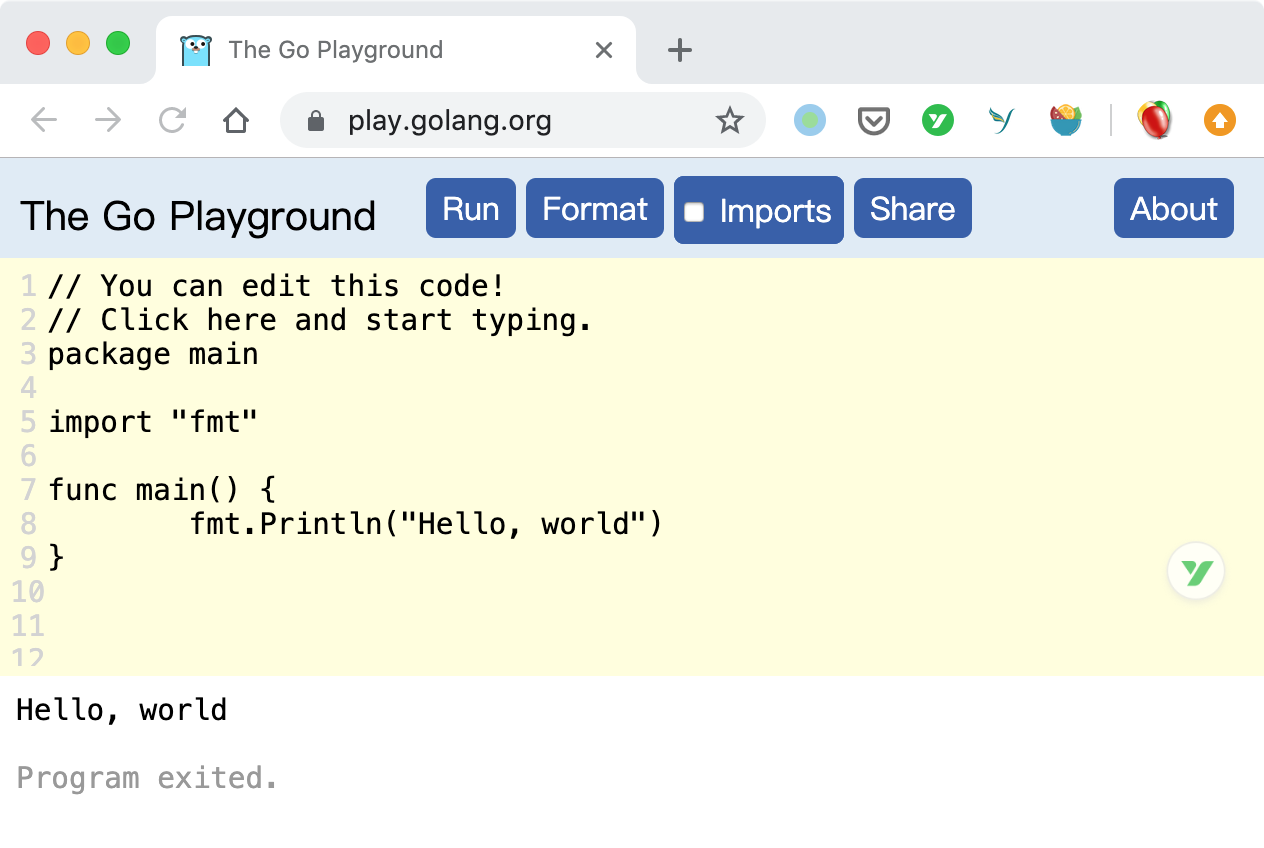1264x848 pixels.
Task: Open the About page
Action: 1173,209
